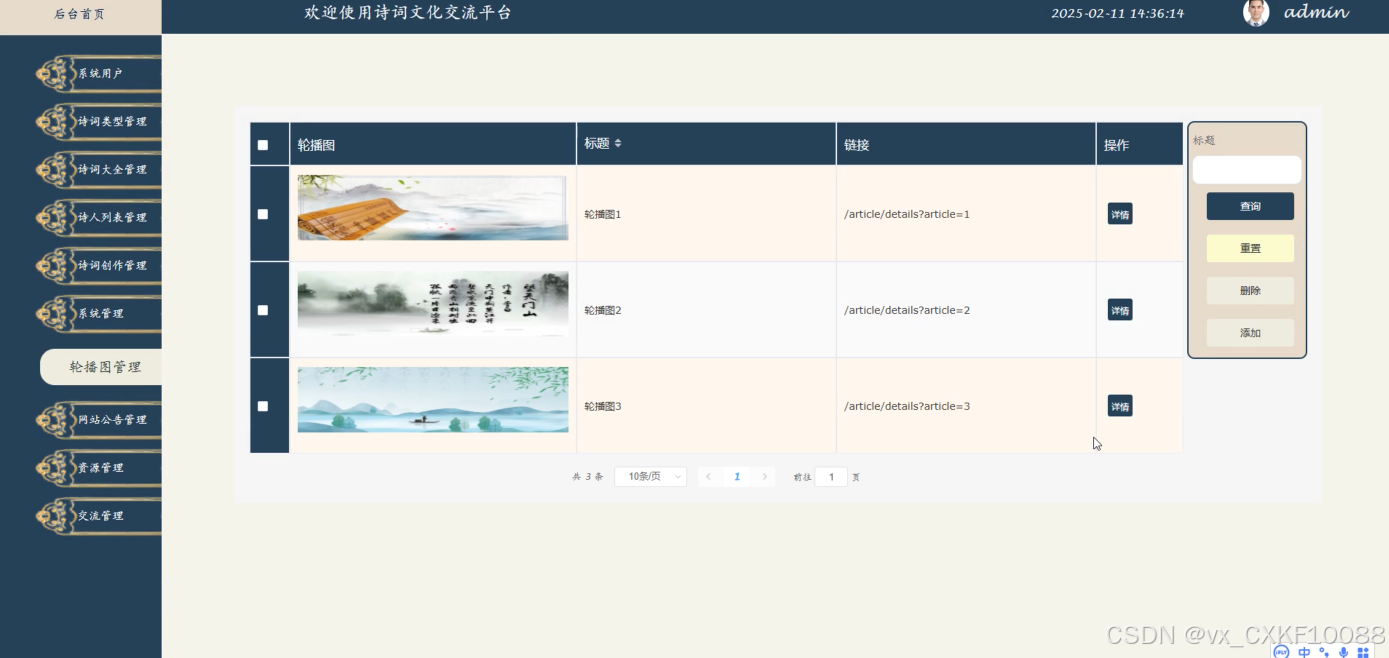Focus the go-to page number input
The width and height of the screenshot is (1389, 658).
(831, 477)
